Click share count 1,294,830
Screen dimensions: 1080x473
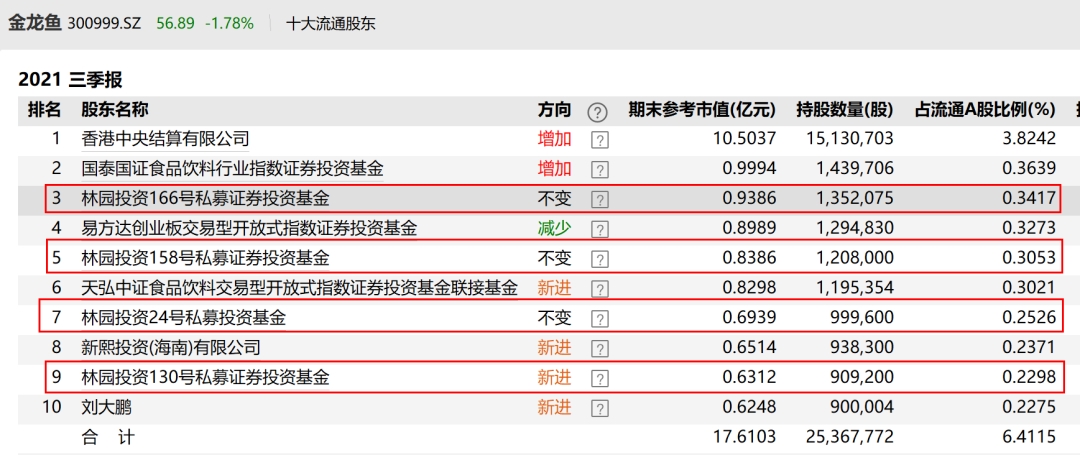coord(855,228)
